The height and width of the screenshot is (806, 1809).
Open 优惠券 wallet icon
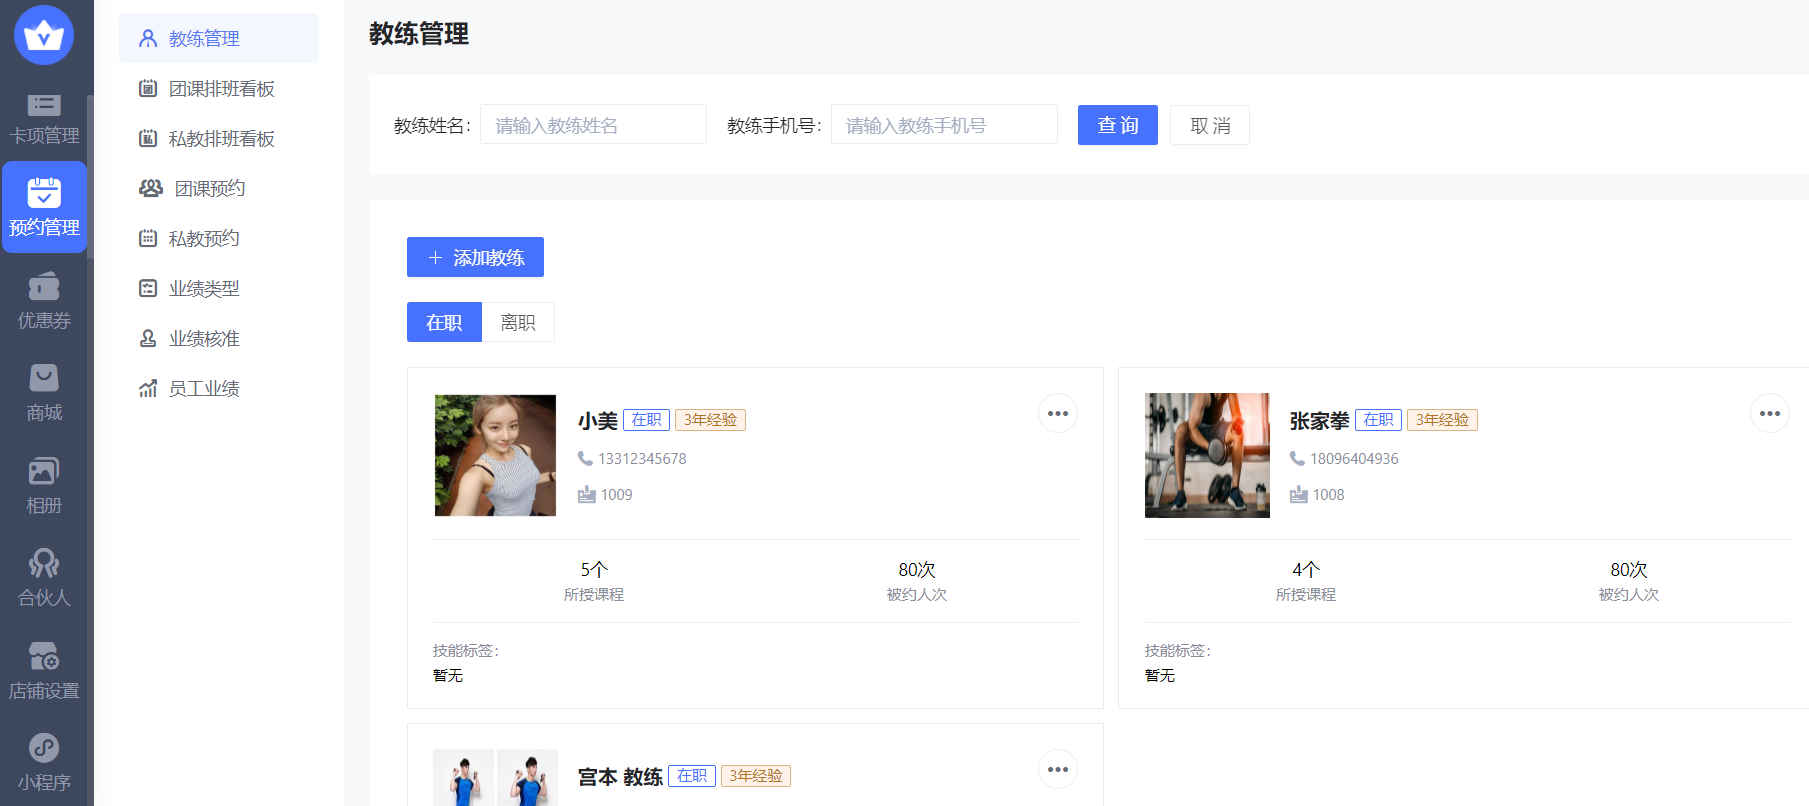(44, 287)
